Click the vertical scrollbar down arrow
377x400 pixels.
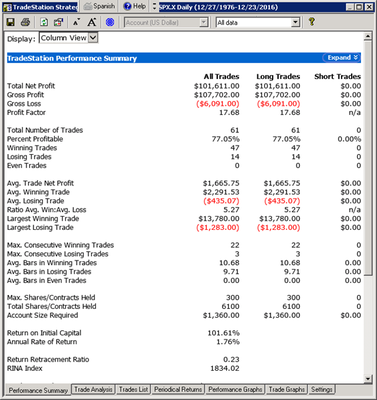[x=368, y=378]
